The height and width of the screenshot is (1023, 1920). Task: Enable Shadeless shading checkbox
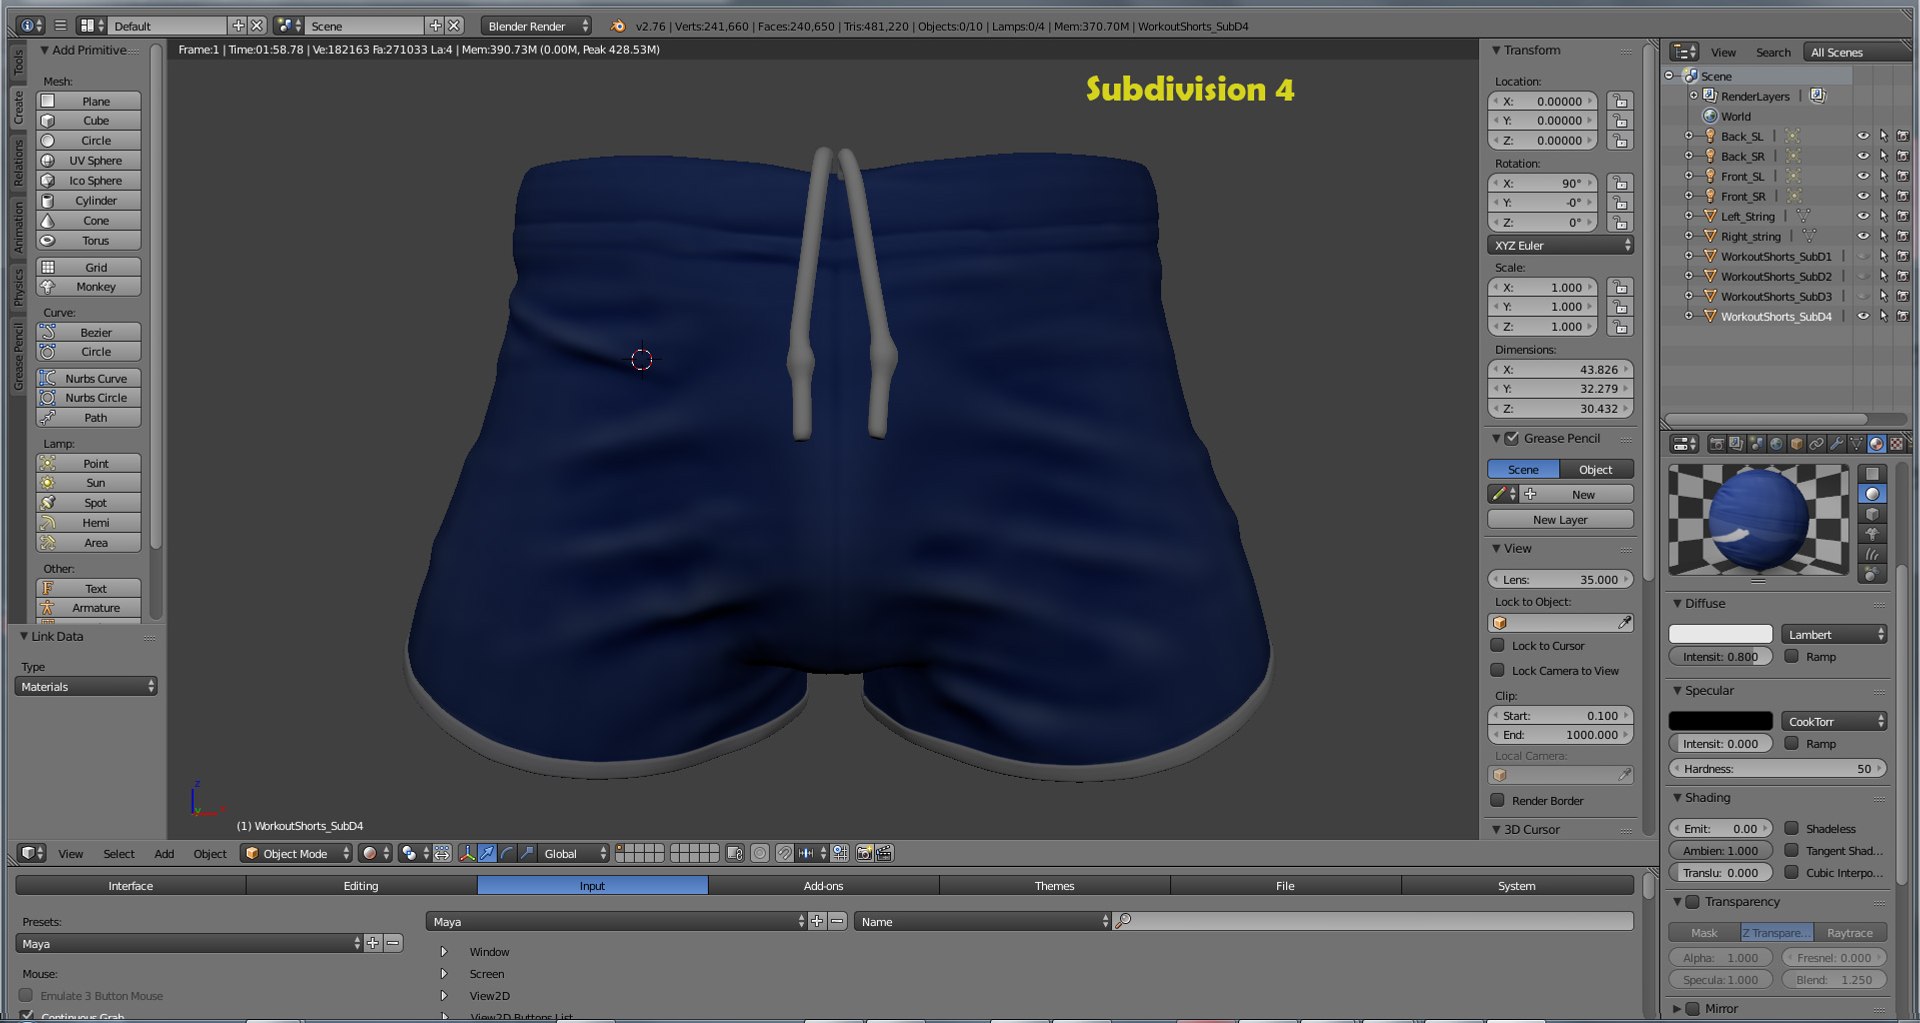click(x=1792, y=828)
